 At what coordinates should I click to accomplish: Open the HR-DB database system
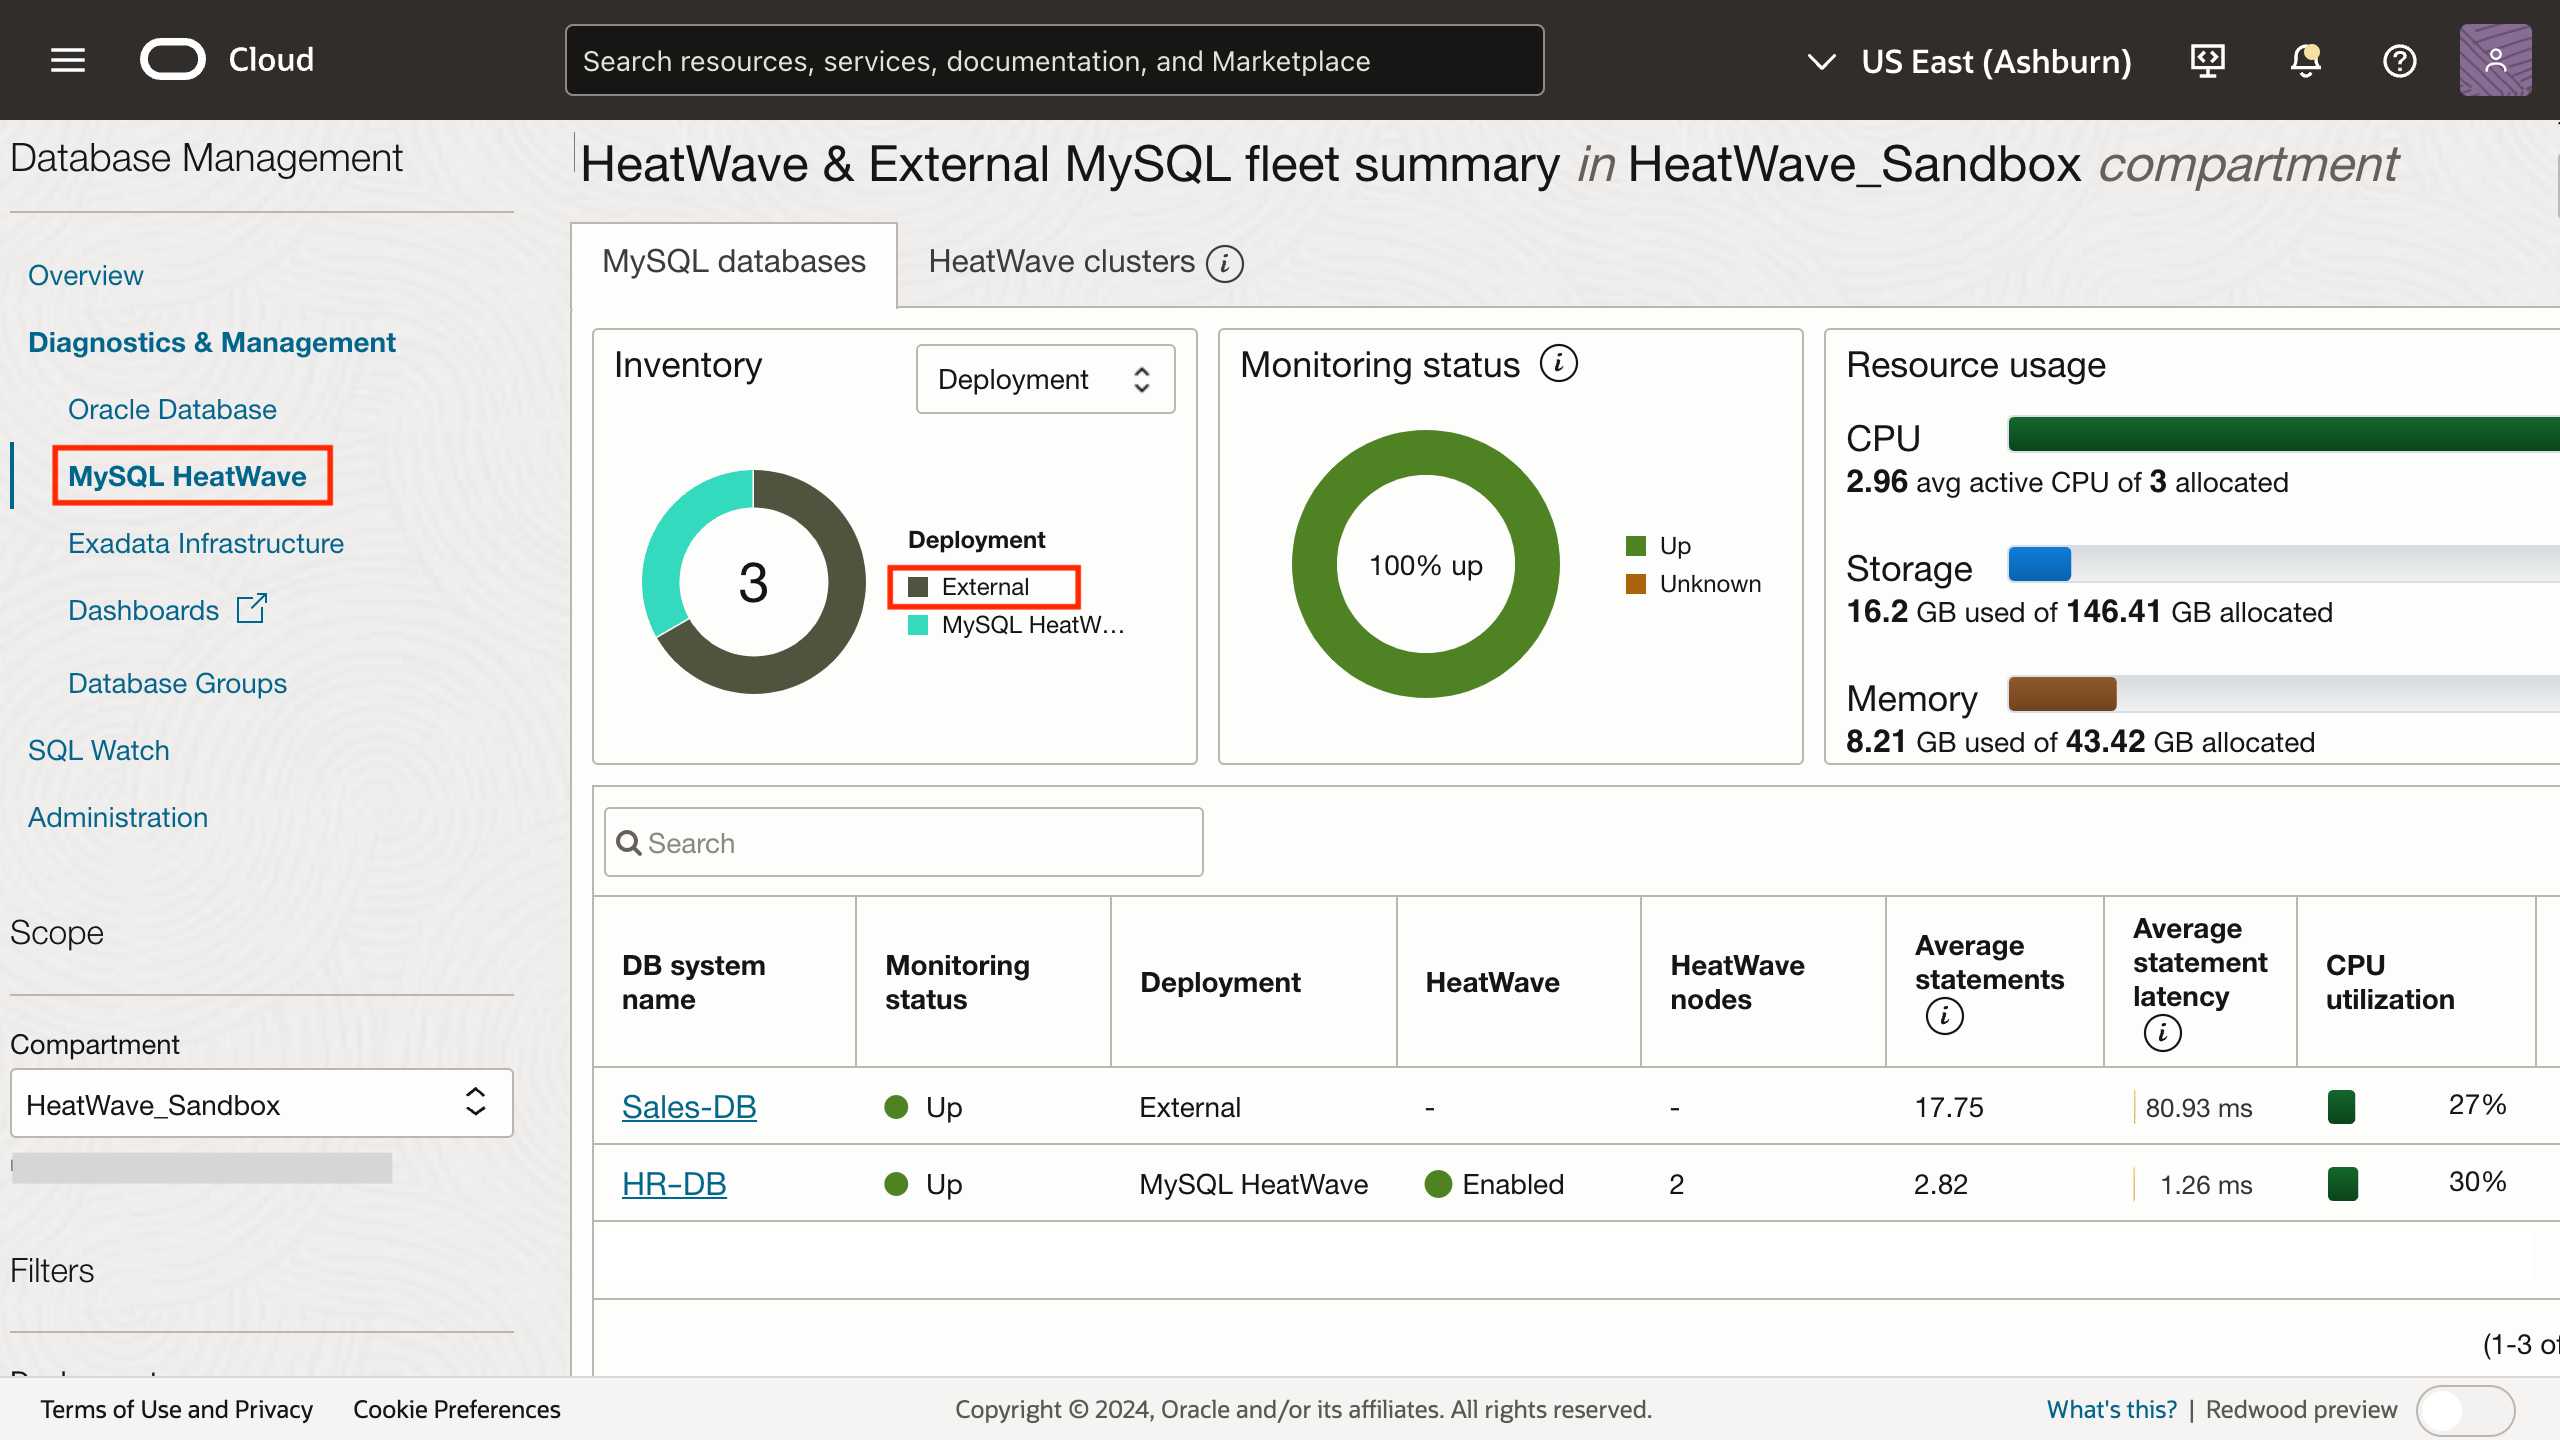tap(673, 1183)
